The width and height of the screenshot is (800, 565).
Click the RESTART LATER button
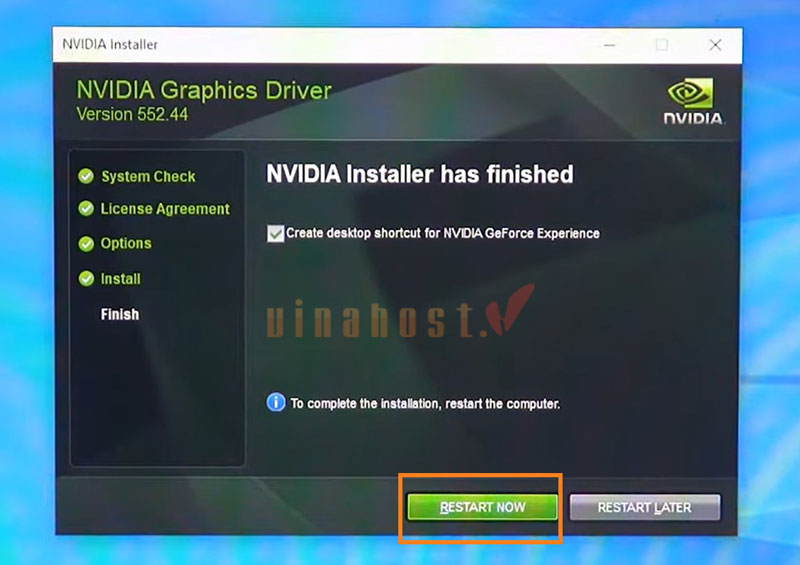click(x=645, y=507)
